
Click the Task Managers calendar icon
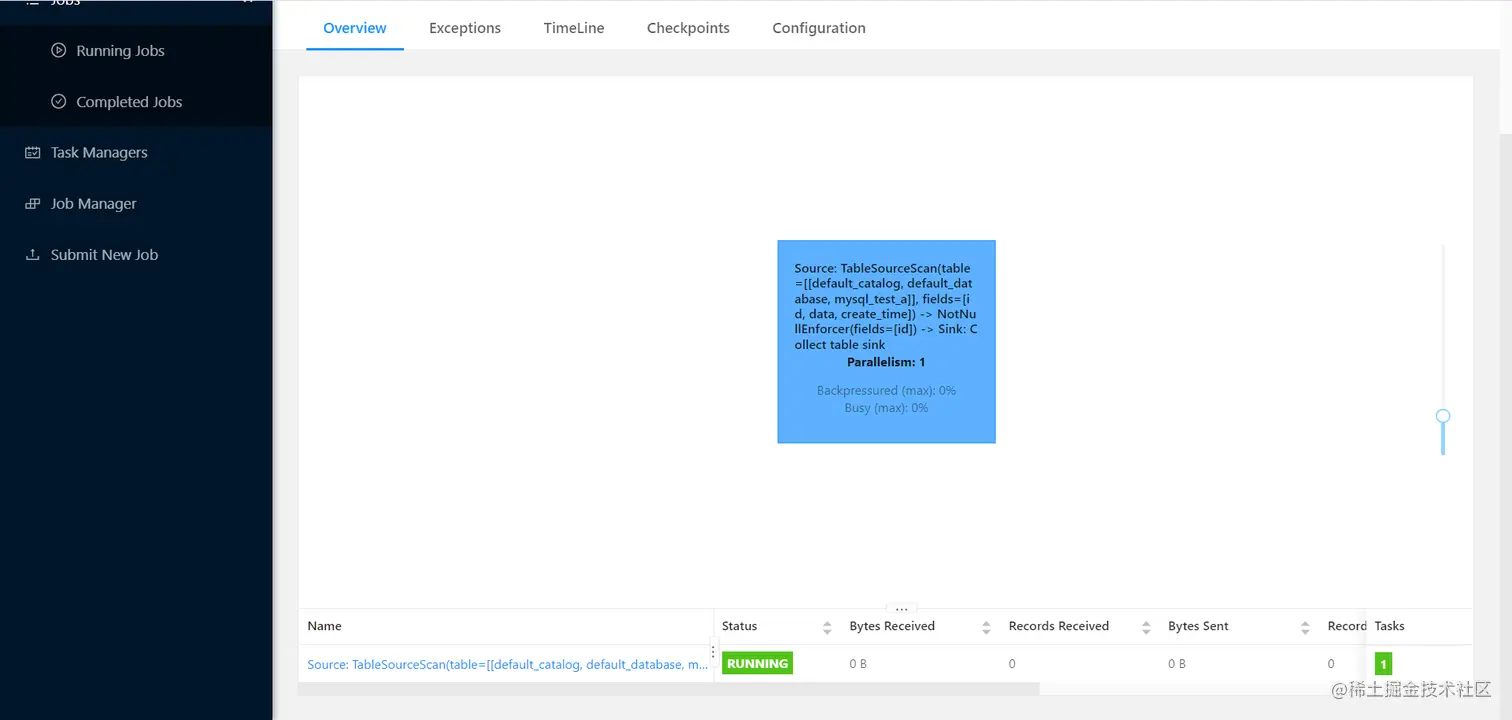click(33, 153)
